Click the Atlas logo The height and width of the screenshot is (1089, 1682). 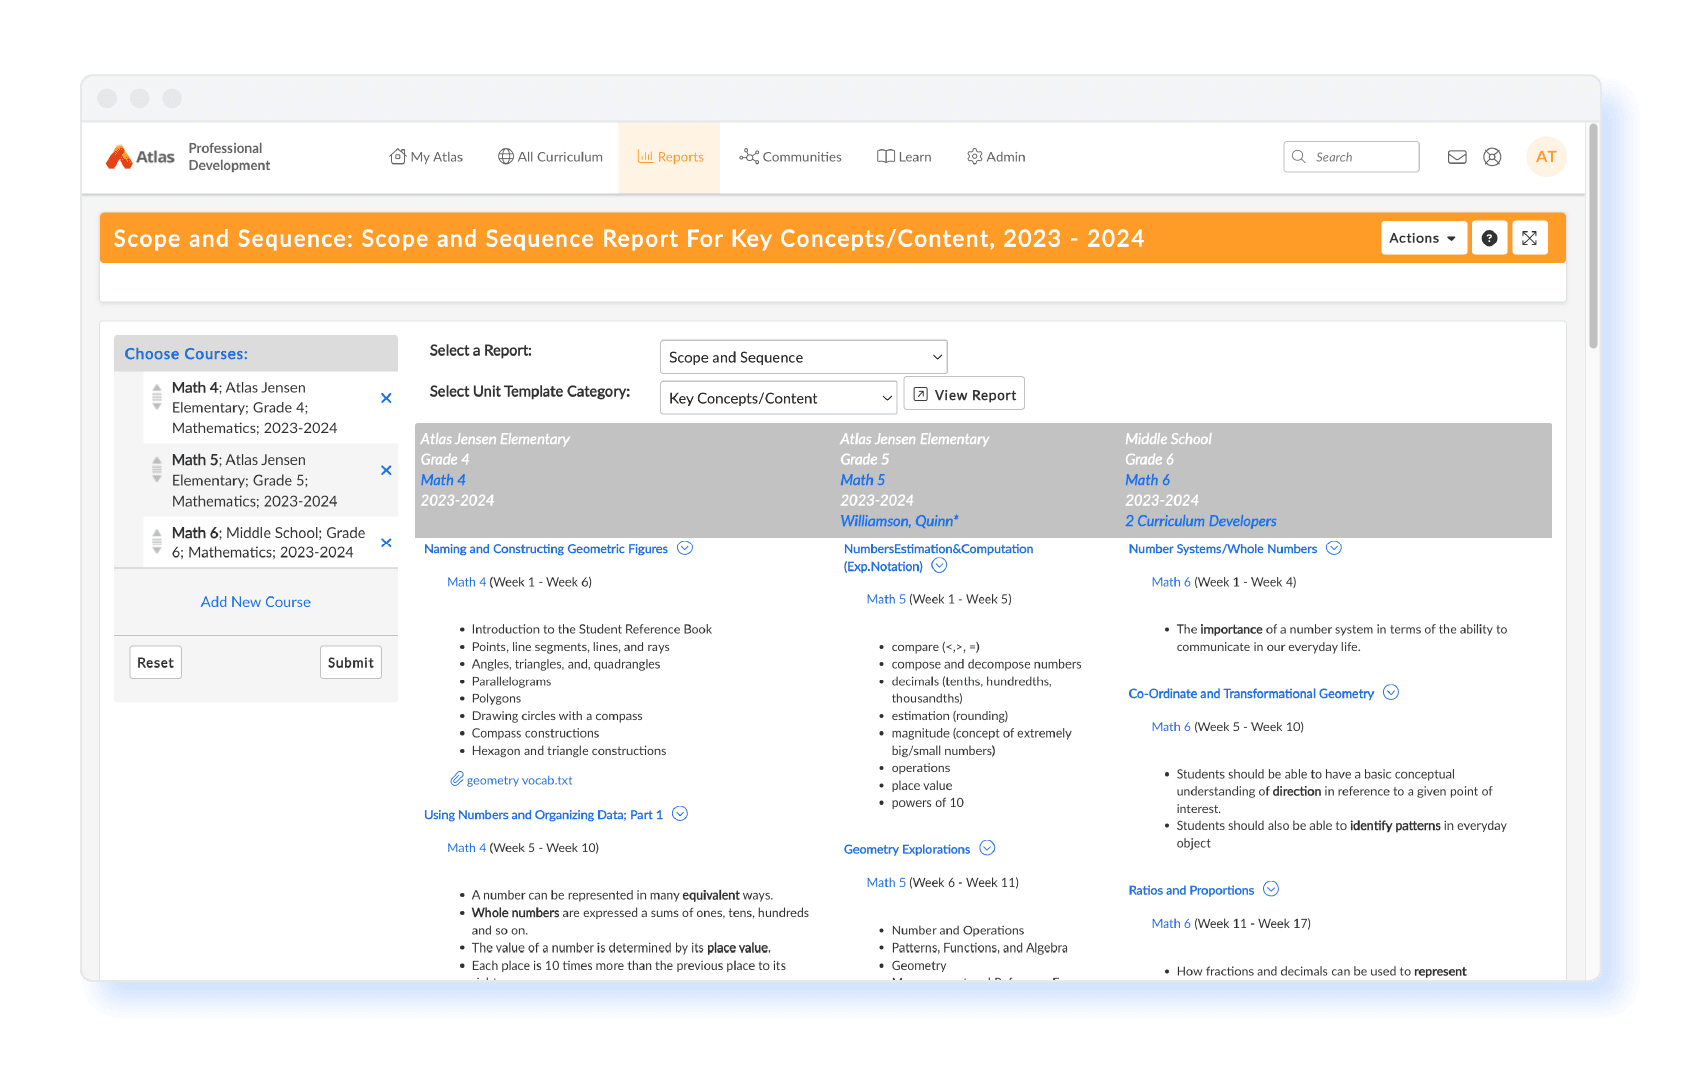click(140, 157)
